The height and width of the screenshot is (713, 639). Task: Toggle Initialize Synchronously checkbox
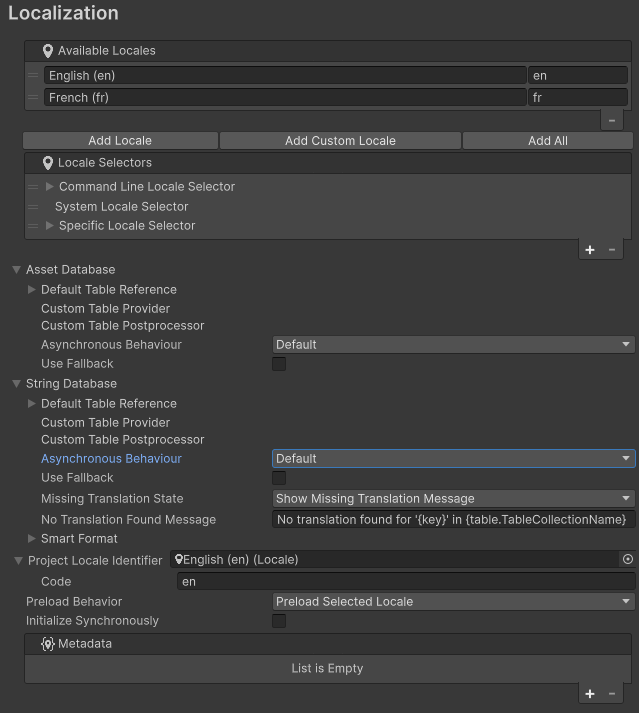pos(279,621)
